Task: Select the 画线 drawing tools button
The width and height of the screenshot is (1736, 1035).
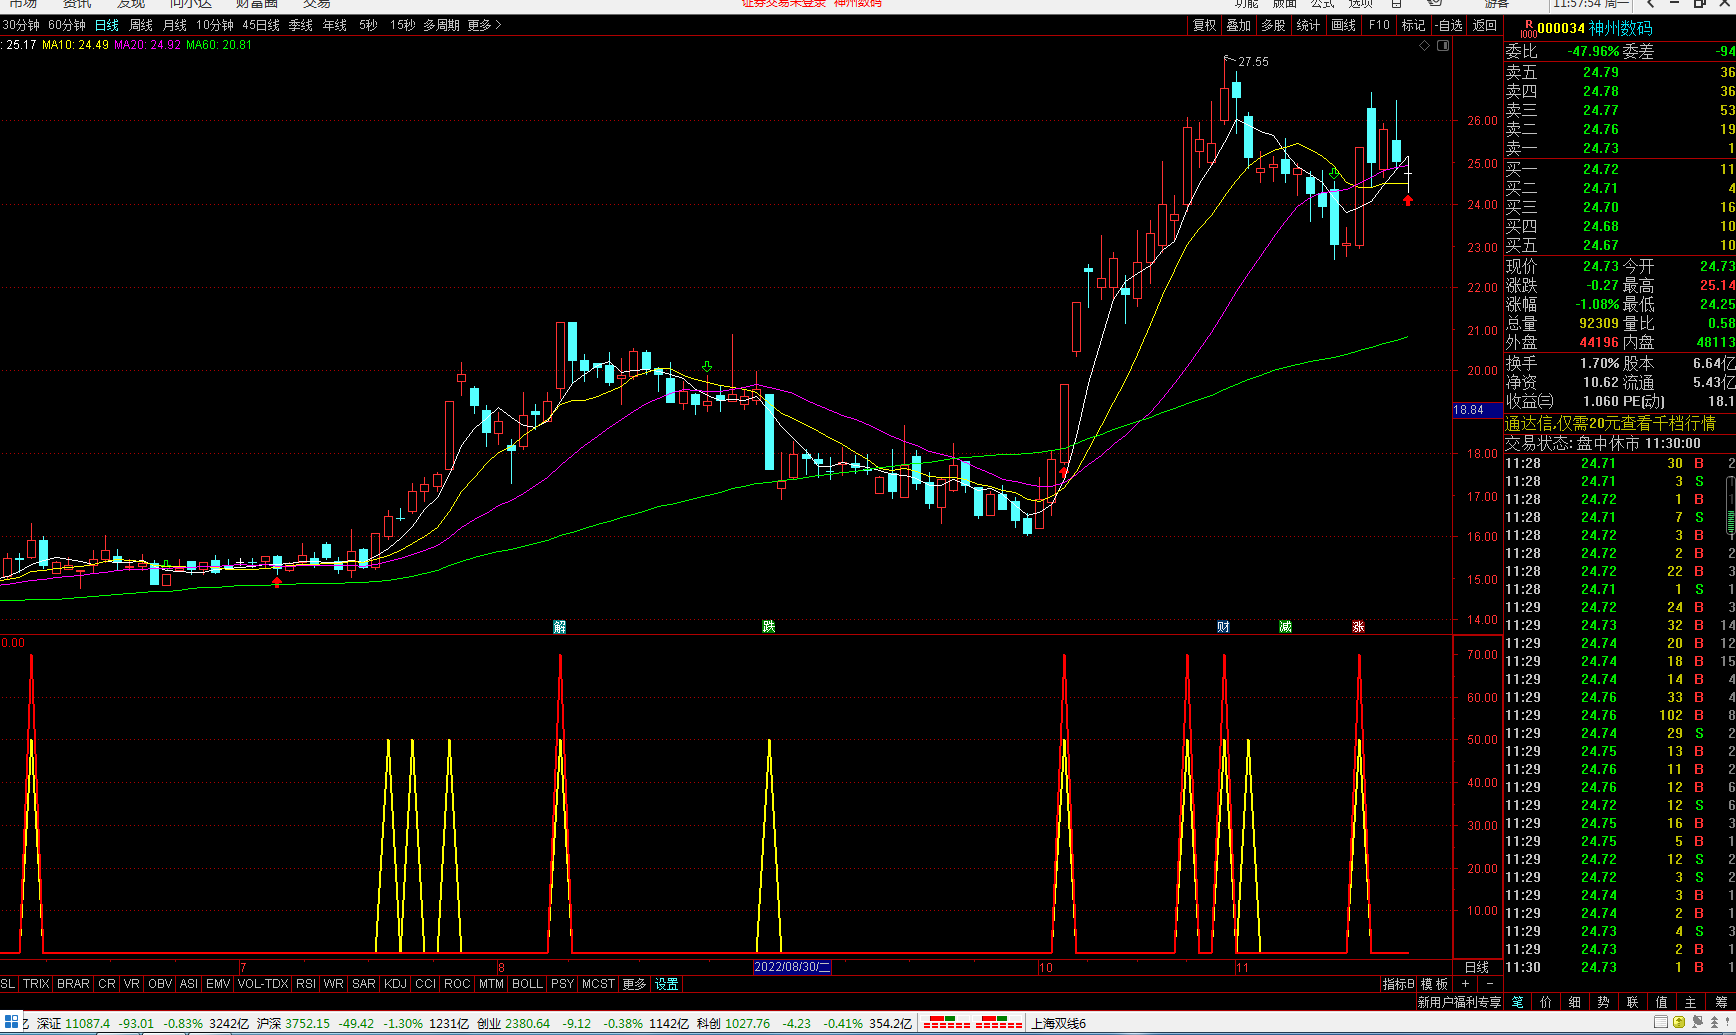Action: [x=1344, y=25]
